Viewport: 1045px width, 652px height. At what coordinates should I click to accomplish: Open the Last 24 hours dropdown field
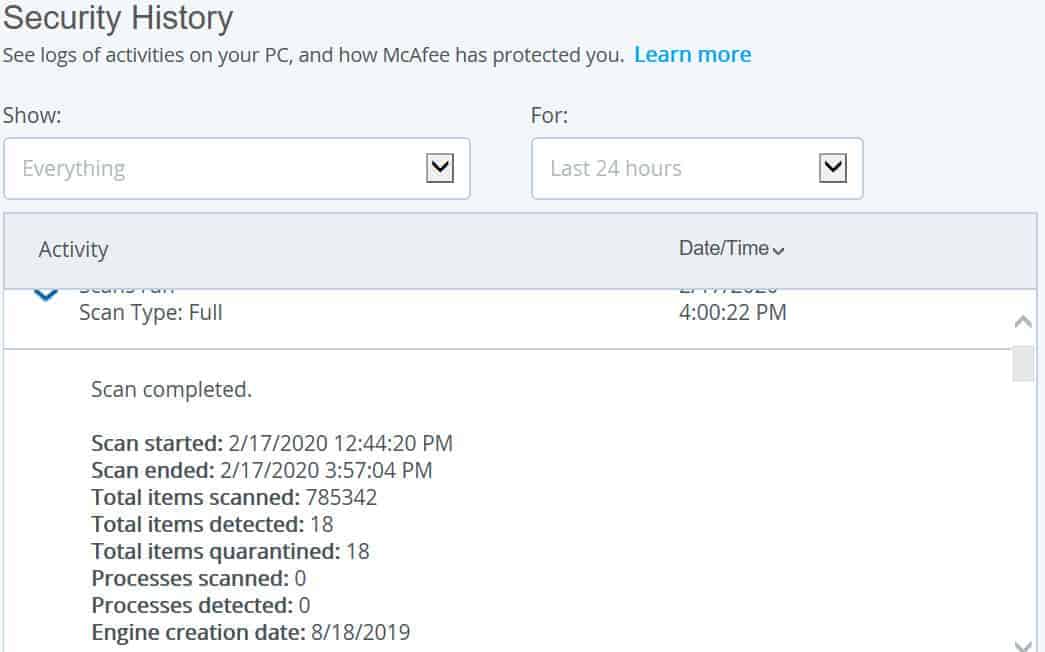pyautogui.click(x=697, y=169)
